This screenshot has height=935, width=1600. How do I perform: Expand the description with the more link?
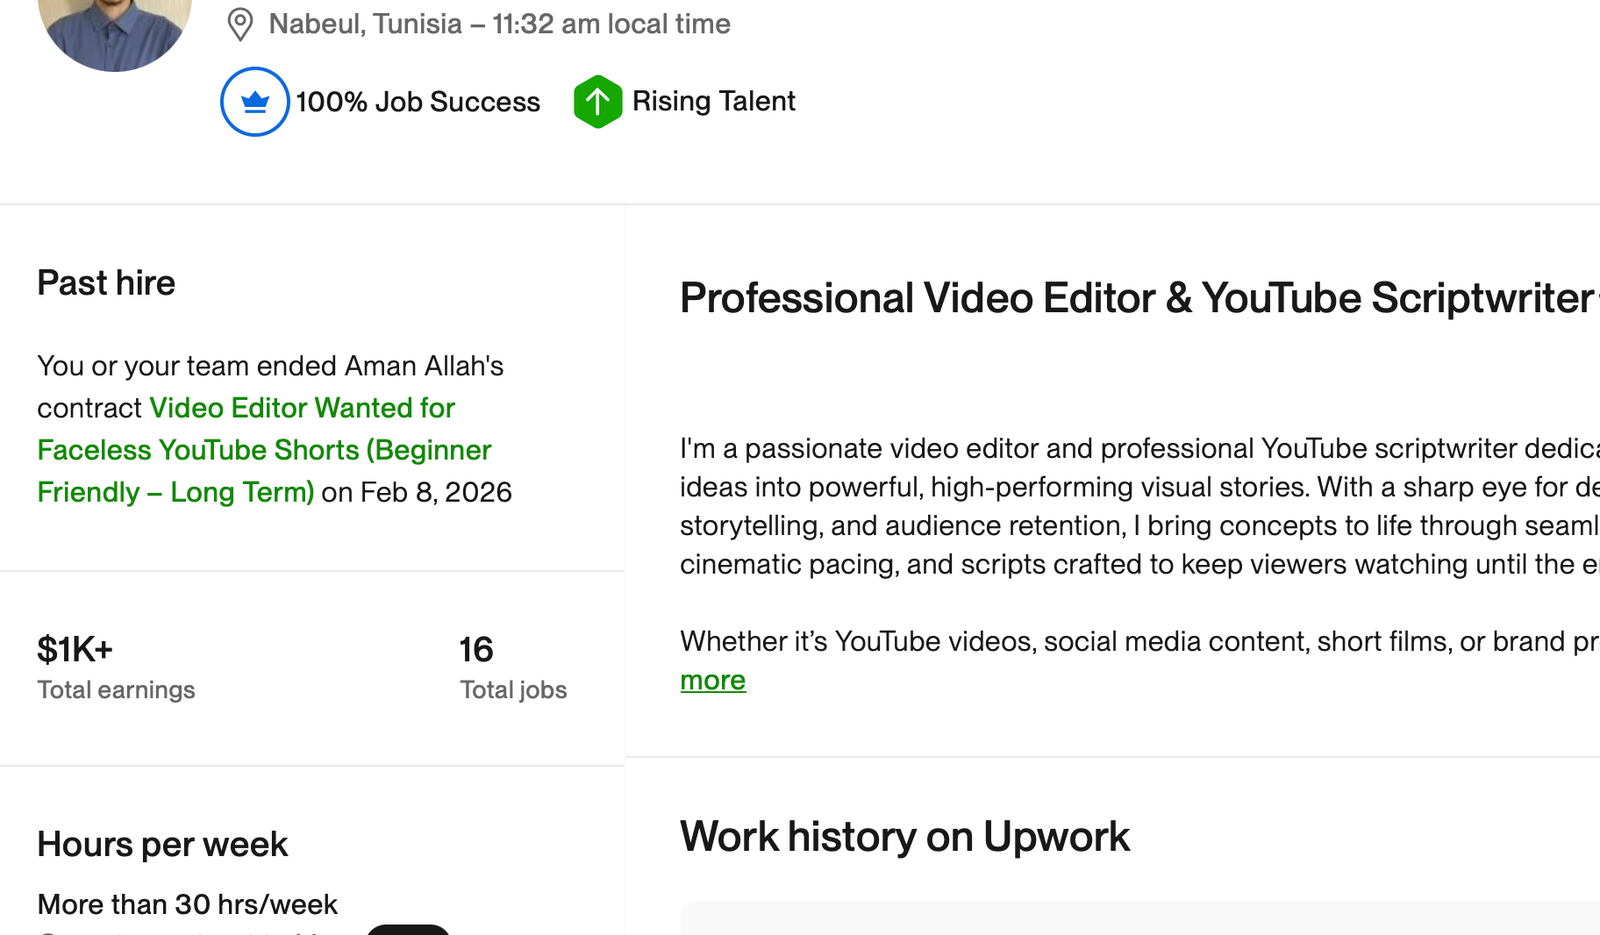[x=712, y=680]
